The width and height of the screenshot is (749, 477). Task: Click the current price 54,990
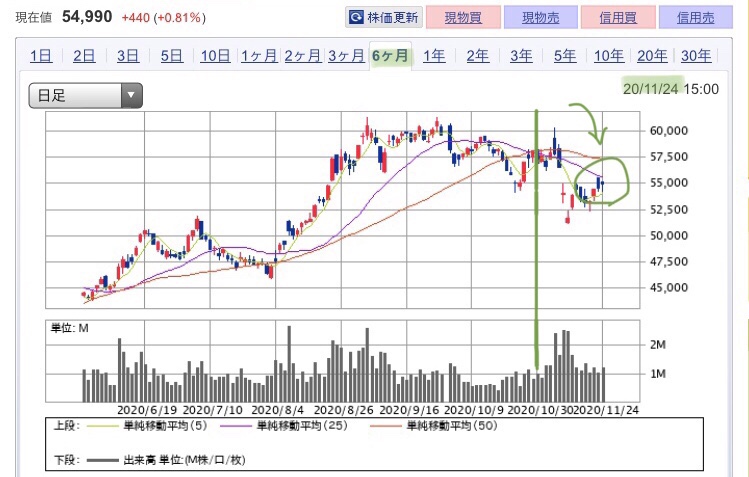coord(87,17)
